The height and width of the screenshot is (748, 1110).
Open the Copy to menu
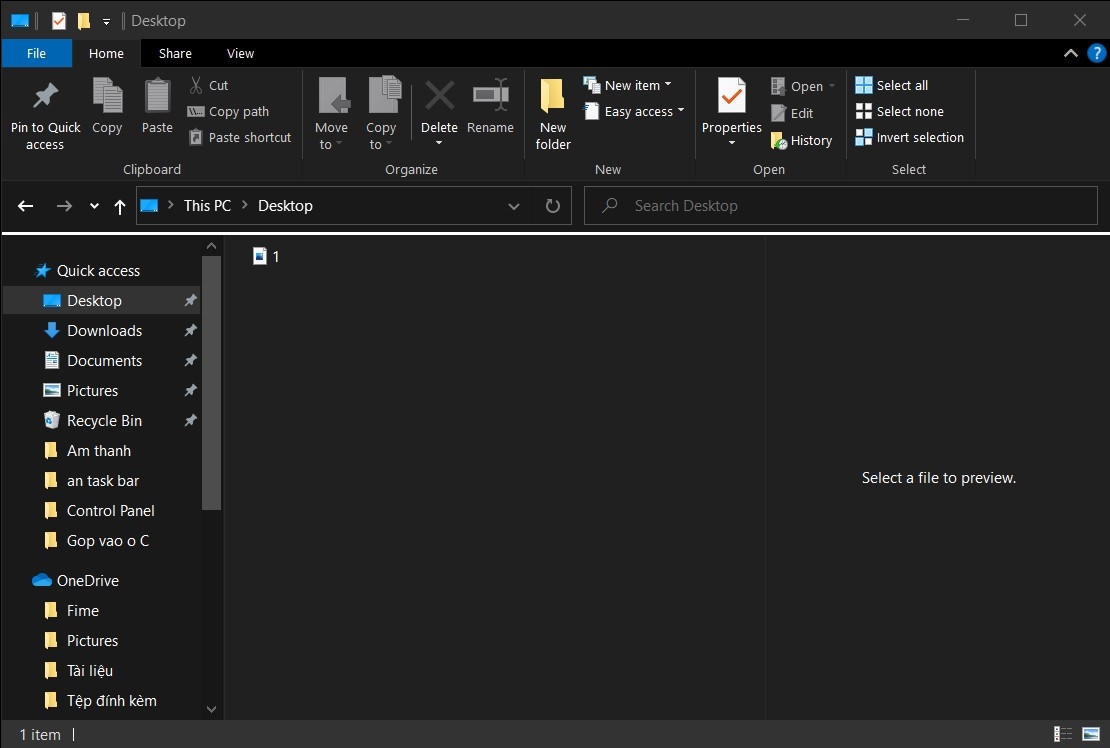(381, 113)
